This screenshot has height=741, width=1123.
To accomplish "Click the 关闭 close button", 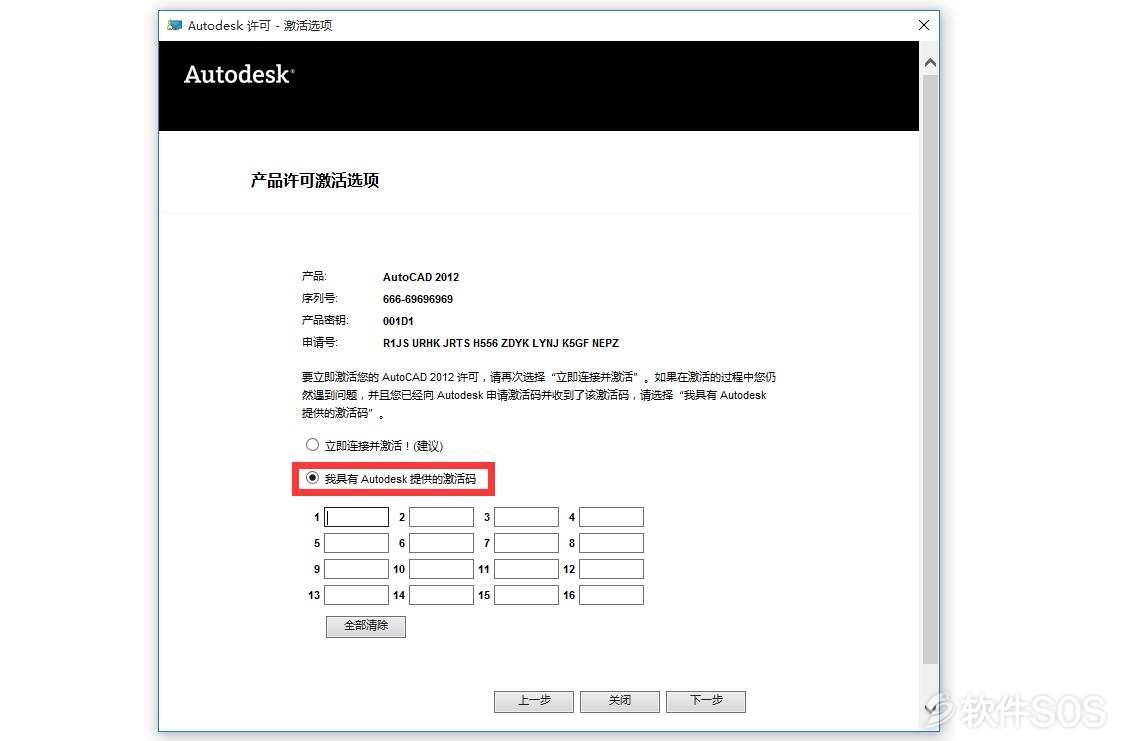I will [620, 702].
